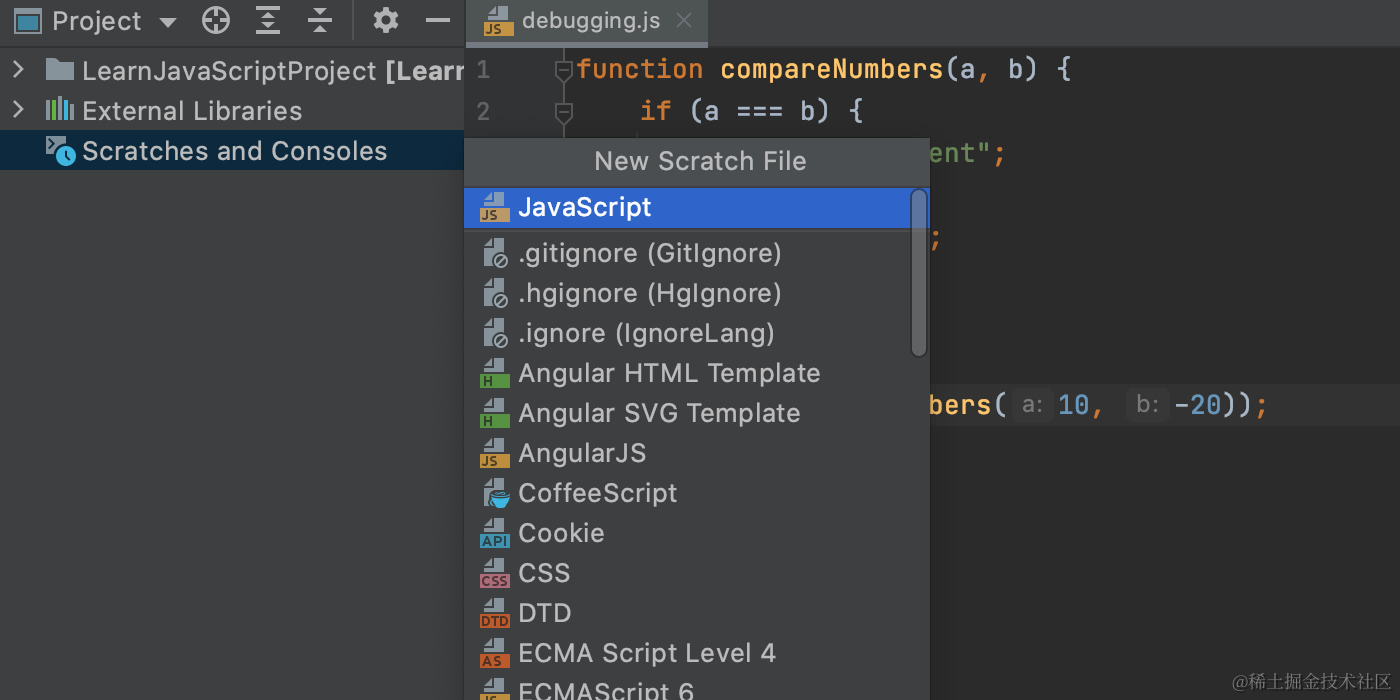
Task: Click the CoffeeScript file type icon
Action: click(495, 493)
